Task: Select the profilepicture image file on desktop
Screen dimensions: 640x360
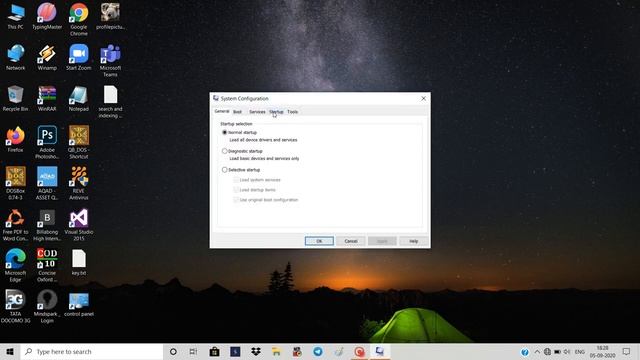Action: click(x=110, y=16)
